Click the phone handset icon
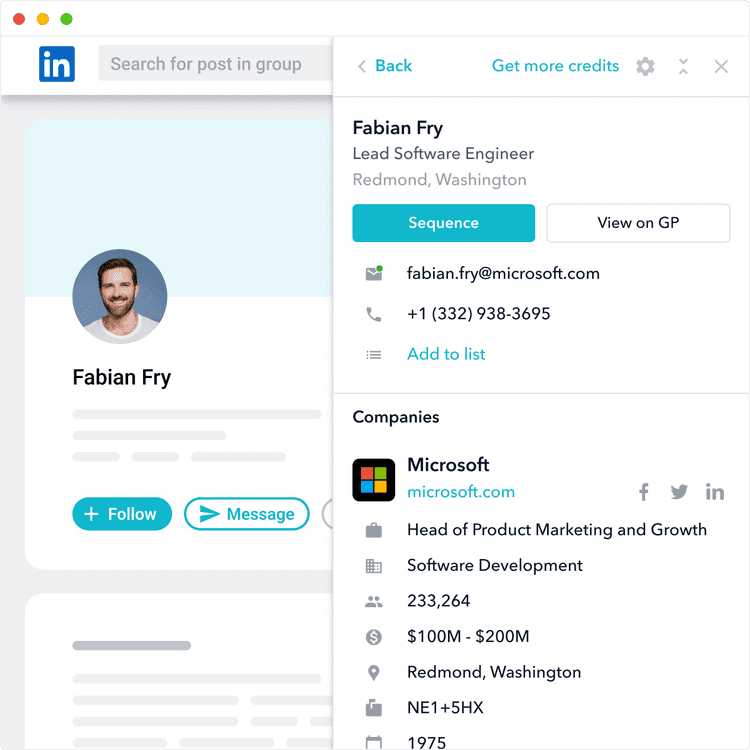This screenshot has width=750, height=750. pos(374,314)
